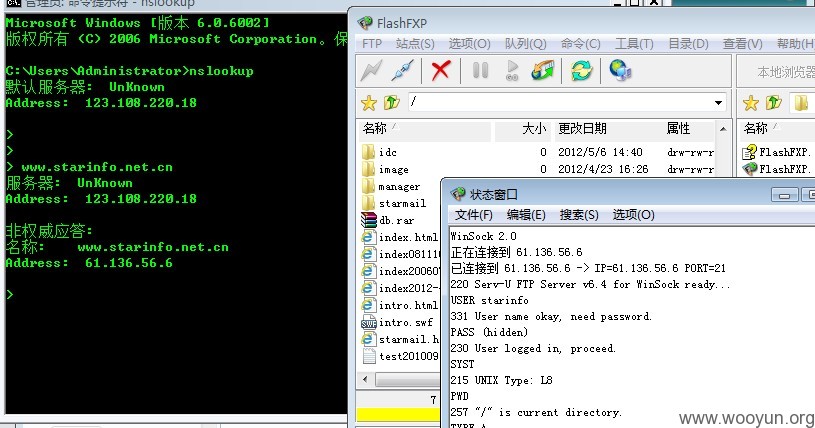Select the starmail.h file row
815x428 pixels.
click(400, 340)
